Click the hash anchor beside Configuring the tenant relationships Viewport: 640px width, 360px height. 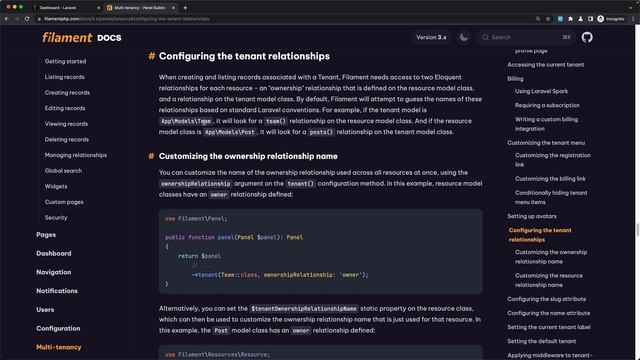coord(151,56)
